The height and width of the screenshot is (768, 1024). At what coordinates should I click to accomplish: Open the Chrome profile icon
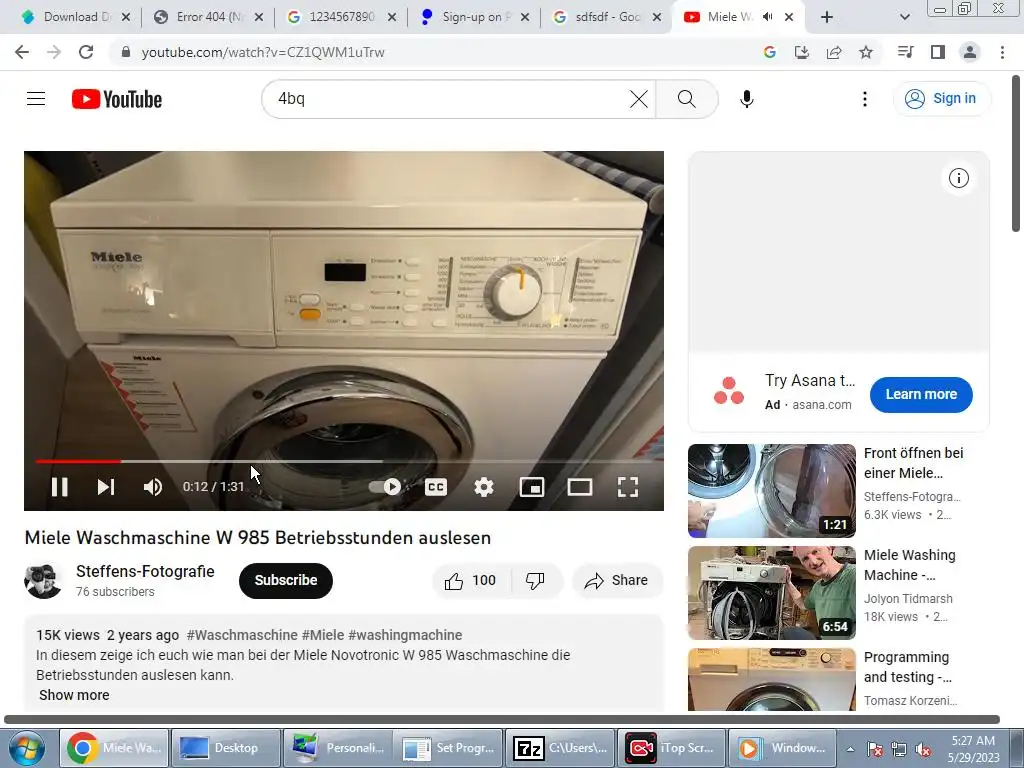(x=970, y=52)
